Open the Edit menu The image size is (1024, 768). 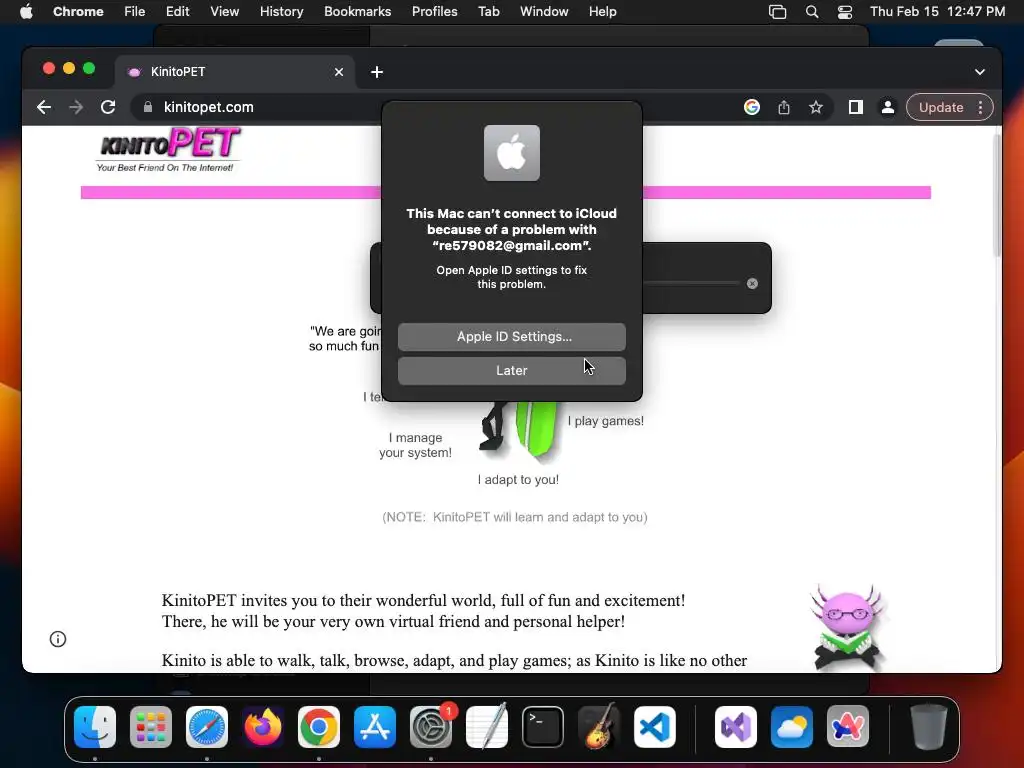(177, 12)
